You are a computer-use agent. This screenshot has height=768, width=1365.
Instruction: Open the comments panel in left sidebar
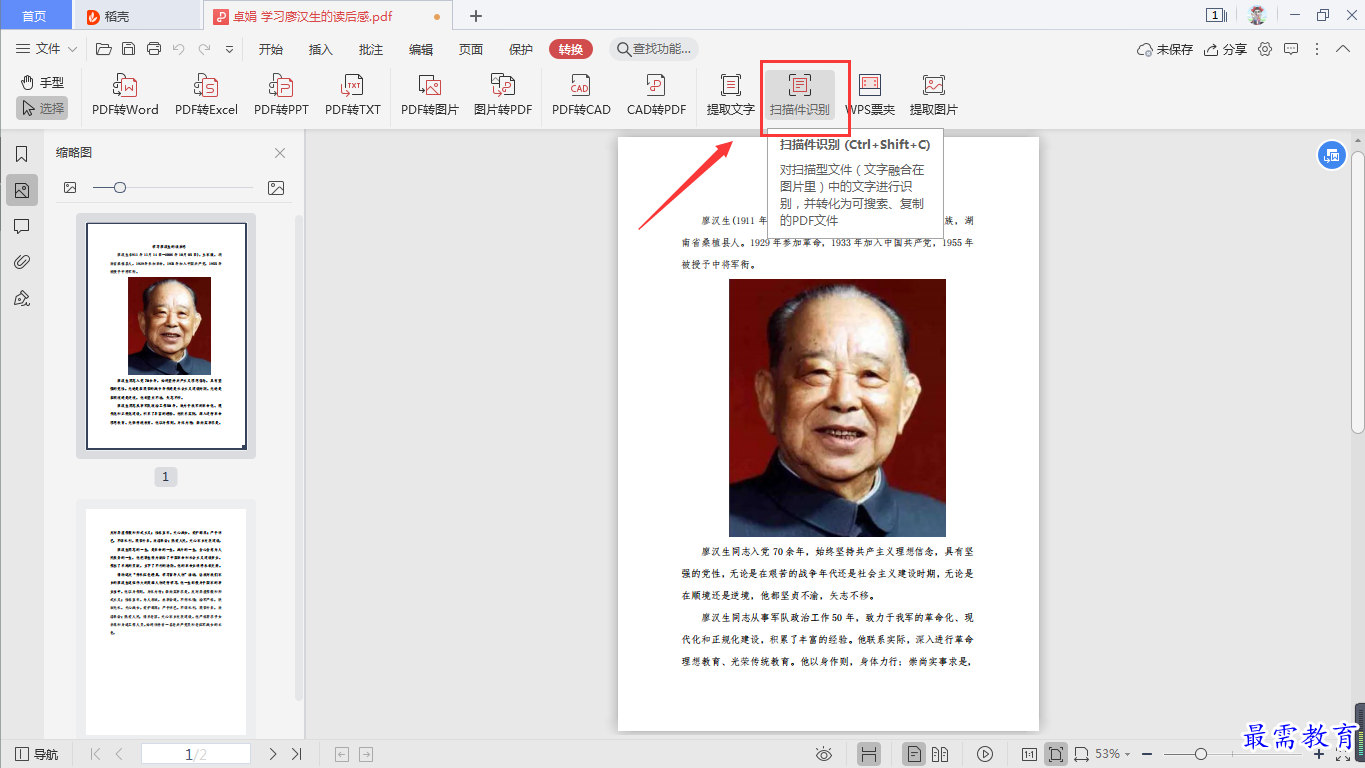point(21,226)
